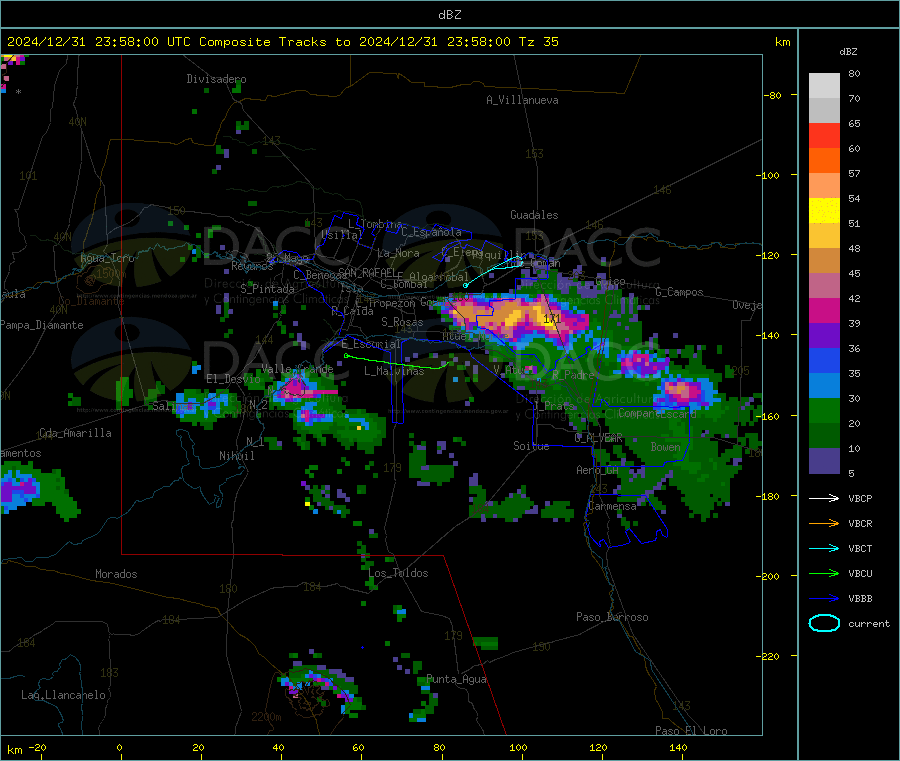Image resolution: width=900 pixels, height=761 pixels.
Task: Click the -80 km y-axis tick label
Action: tap(773, 95)
